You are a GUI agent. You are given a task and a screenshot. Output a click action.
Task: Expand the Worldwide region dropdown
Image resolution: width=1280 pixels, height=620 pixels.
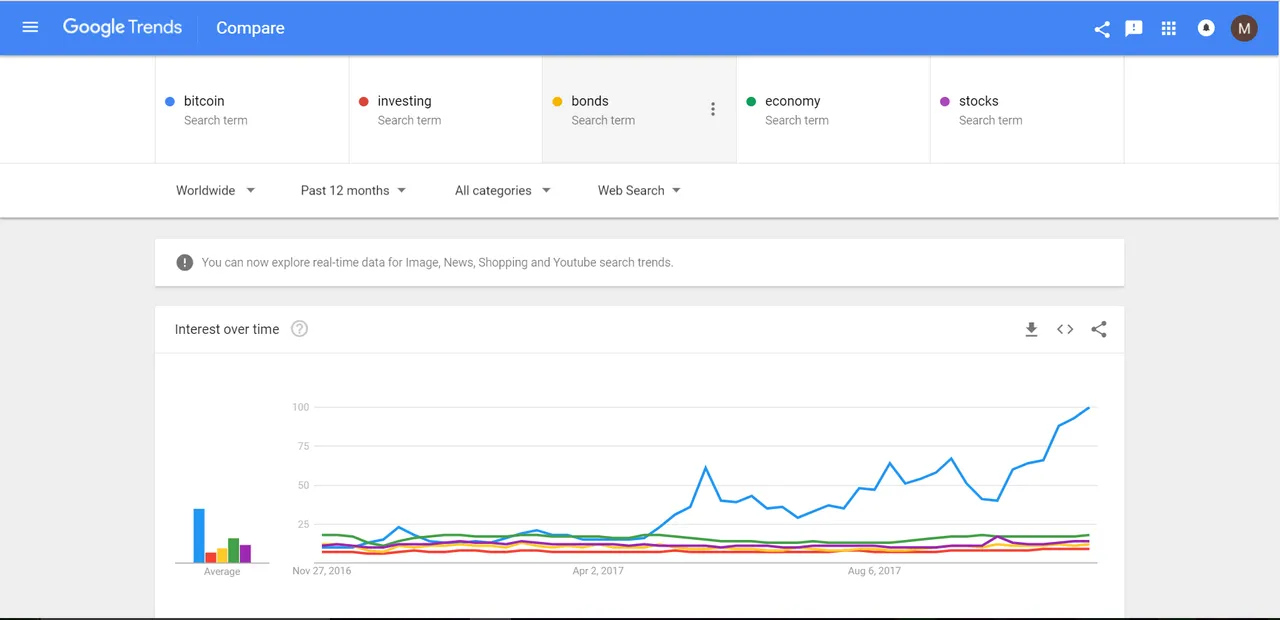point(215,190)
